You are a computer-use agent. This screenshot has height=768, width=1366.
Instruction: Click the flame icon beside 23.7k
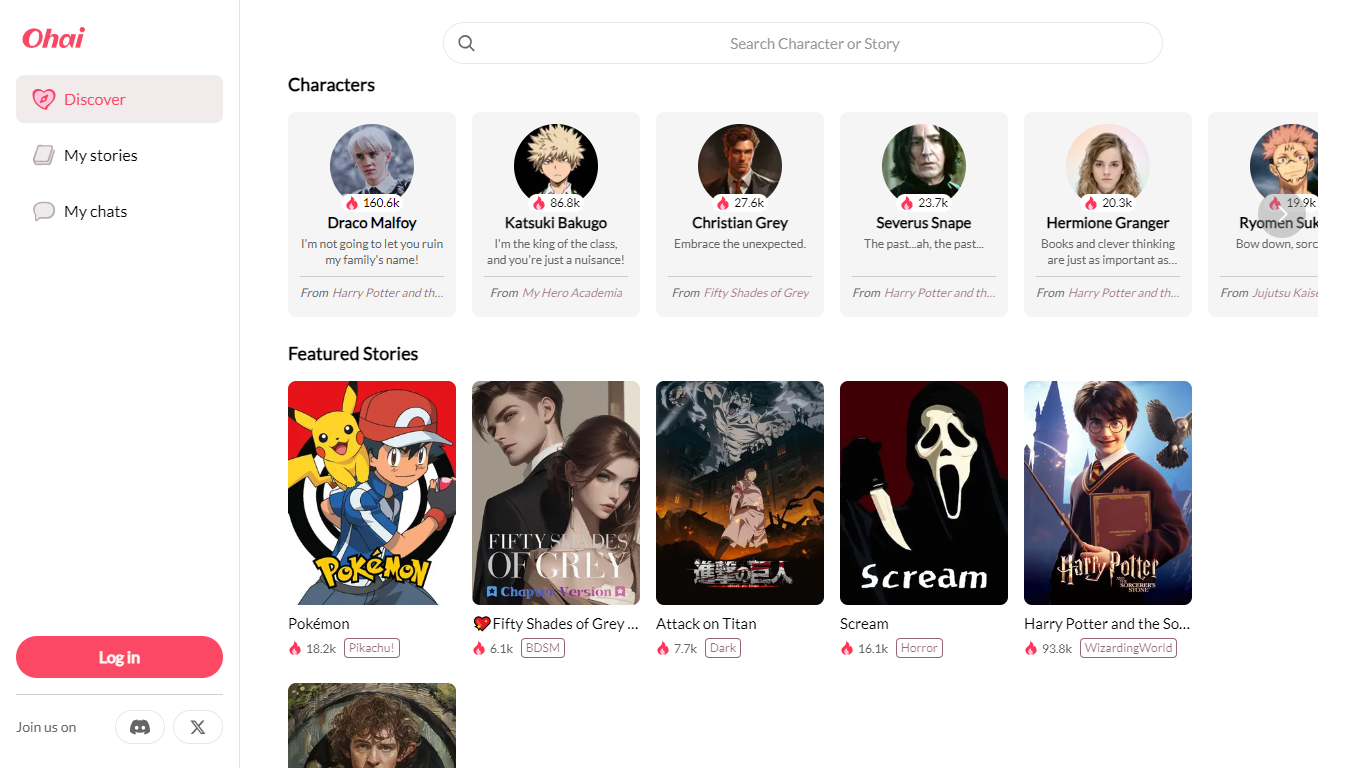[907, 203]
